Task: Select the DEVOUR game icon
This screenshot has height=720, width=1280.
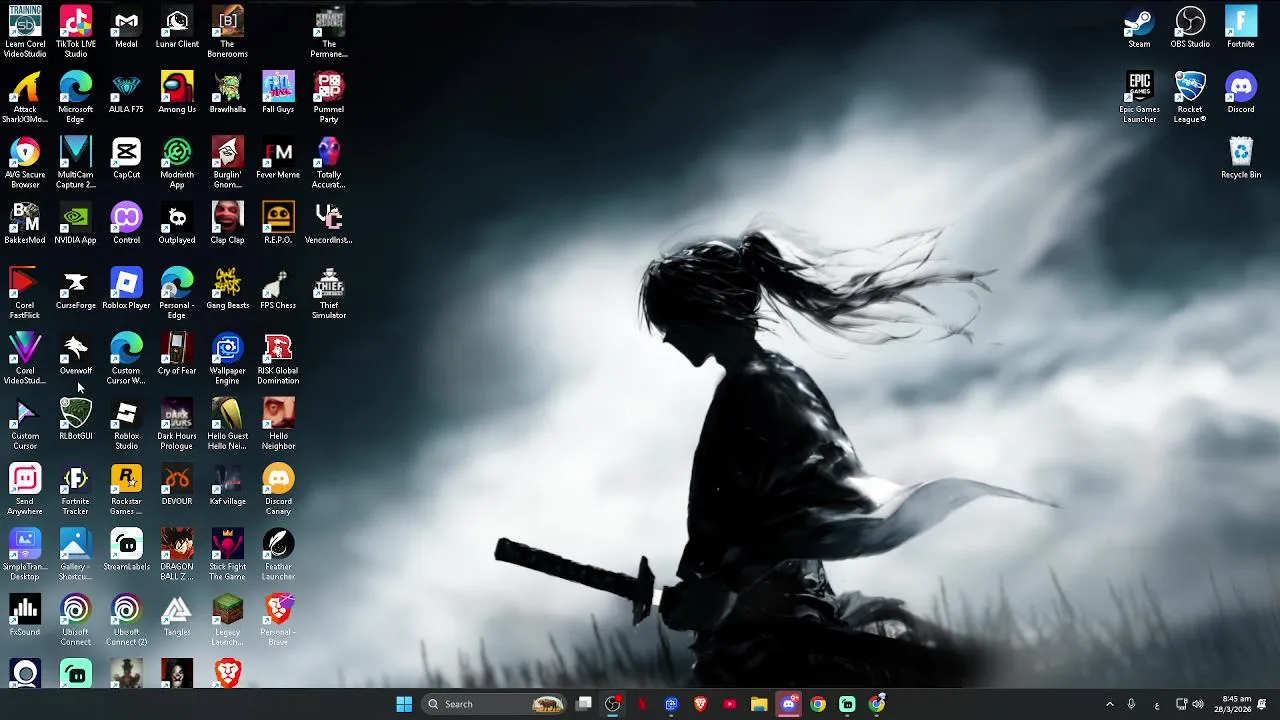Action: click(177, 485)
